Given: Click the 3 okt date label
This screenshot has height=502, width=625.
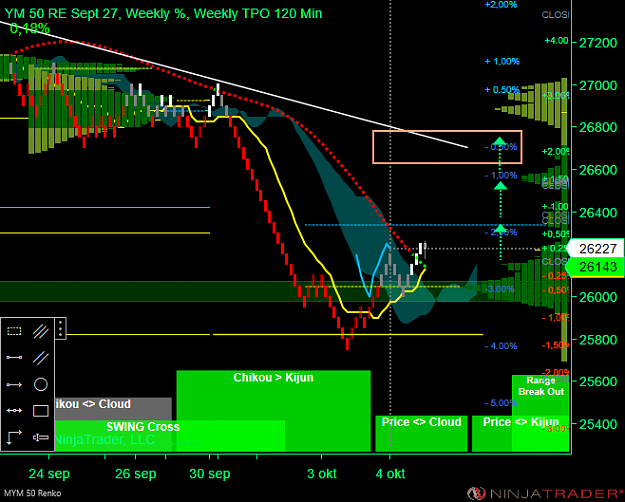Looking at the screenshot, I should (x=322, y=474).
